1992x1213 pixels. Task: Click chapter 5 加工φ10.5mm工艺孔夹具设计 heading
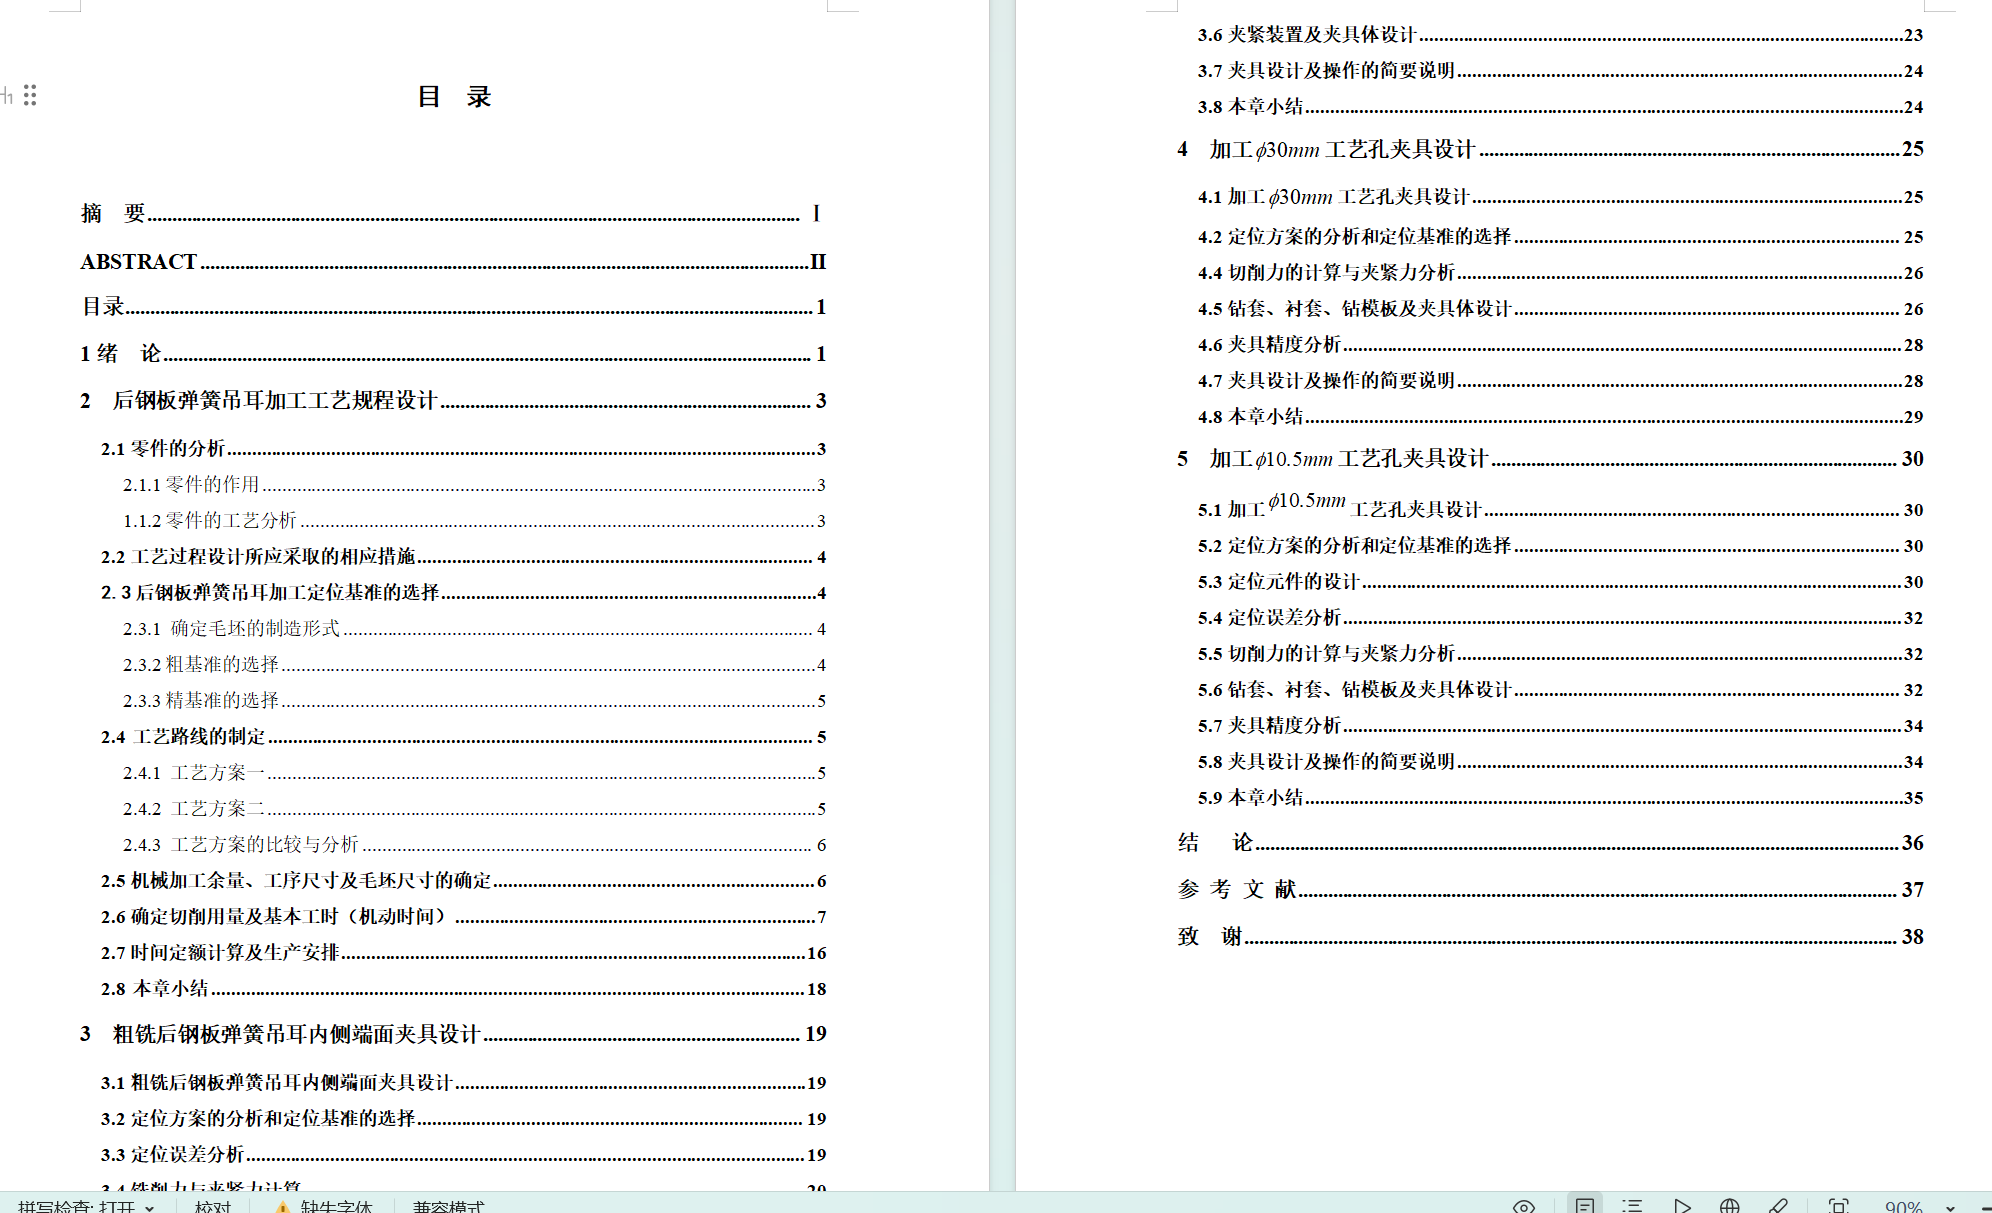tap(1550, 458)
